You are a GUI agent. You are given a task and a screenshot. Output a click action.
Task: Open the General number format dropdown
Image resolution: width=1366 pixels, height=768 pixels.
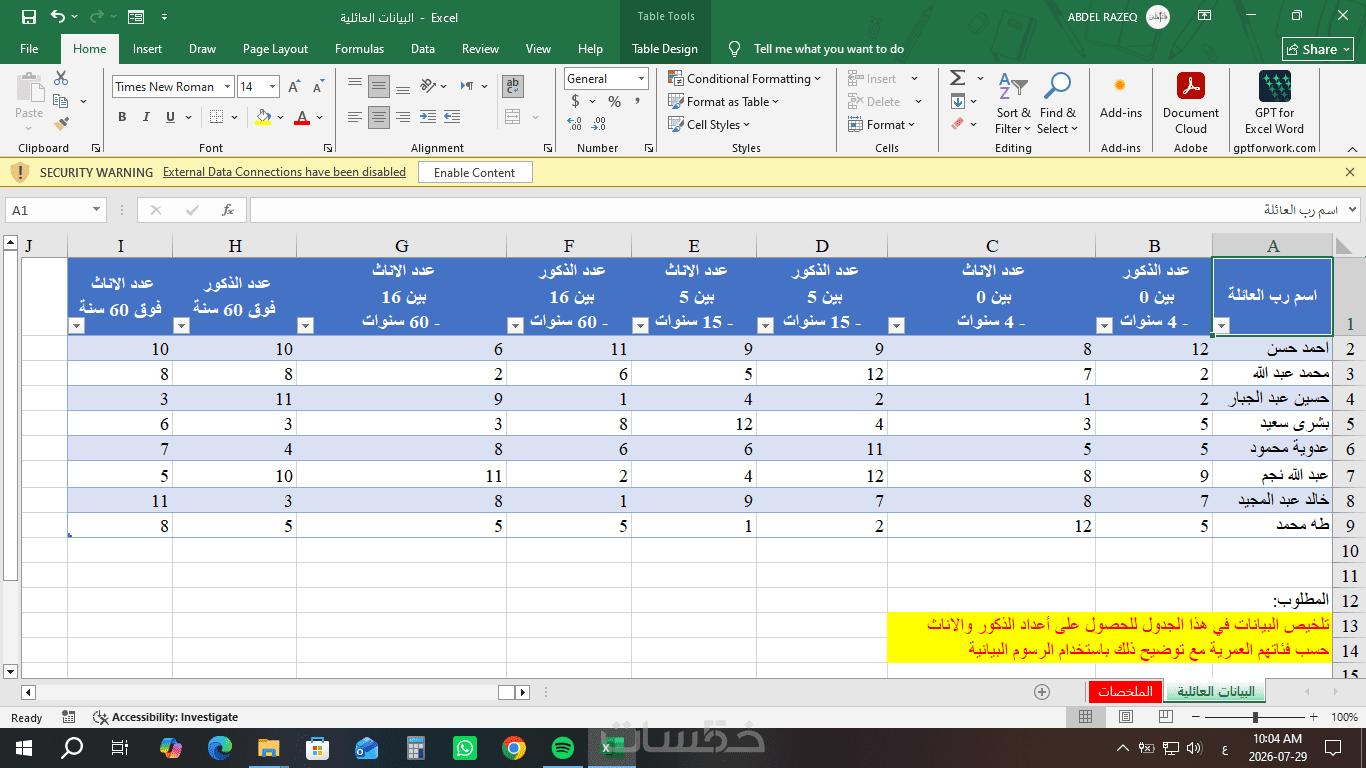pyautogui.click(x=640, y=79)
